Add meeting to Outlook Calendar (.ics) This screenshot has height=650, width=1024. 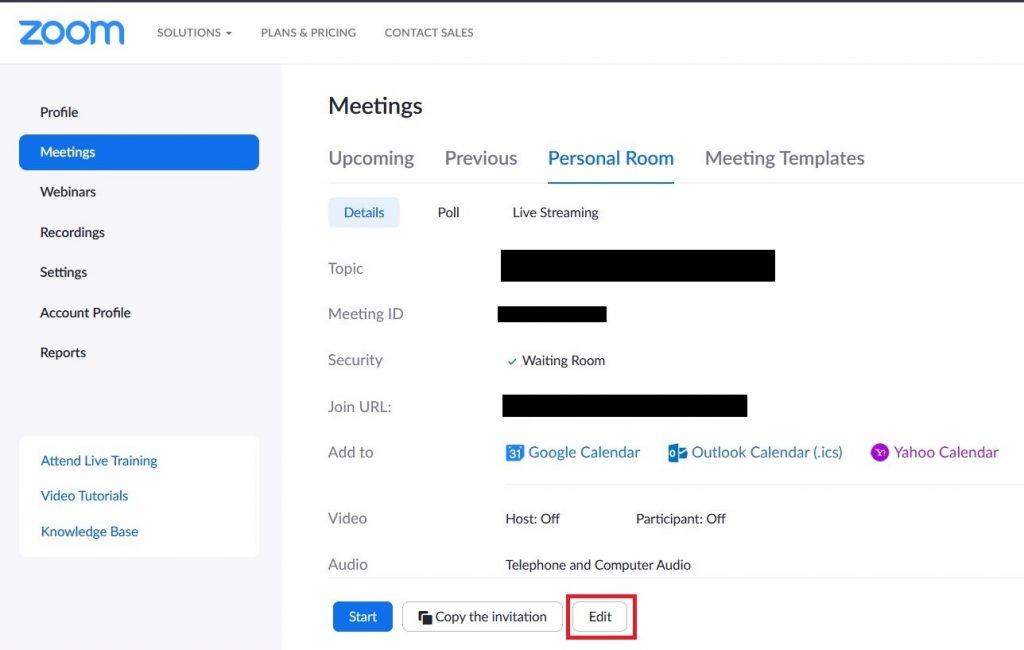coord(767,453)
